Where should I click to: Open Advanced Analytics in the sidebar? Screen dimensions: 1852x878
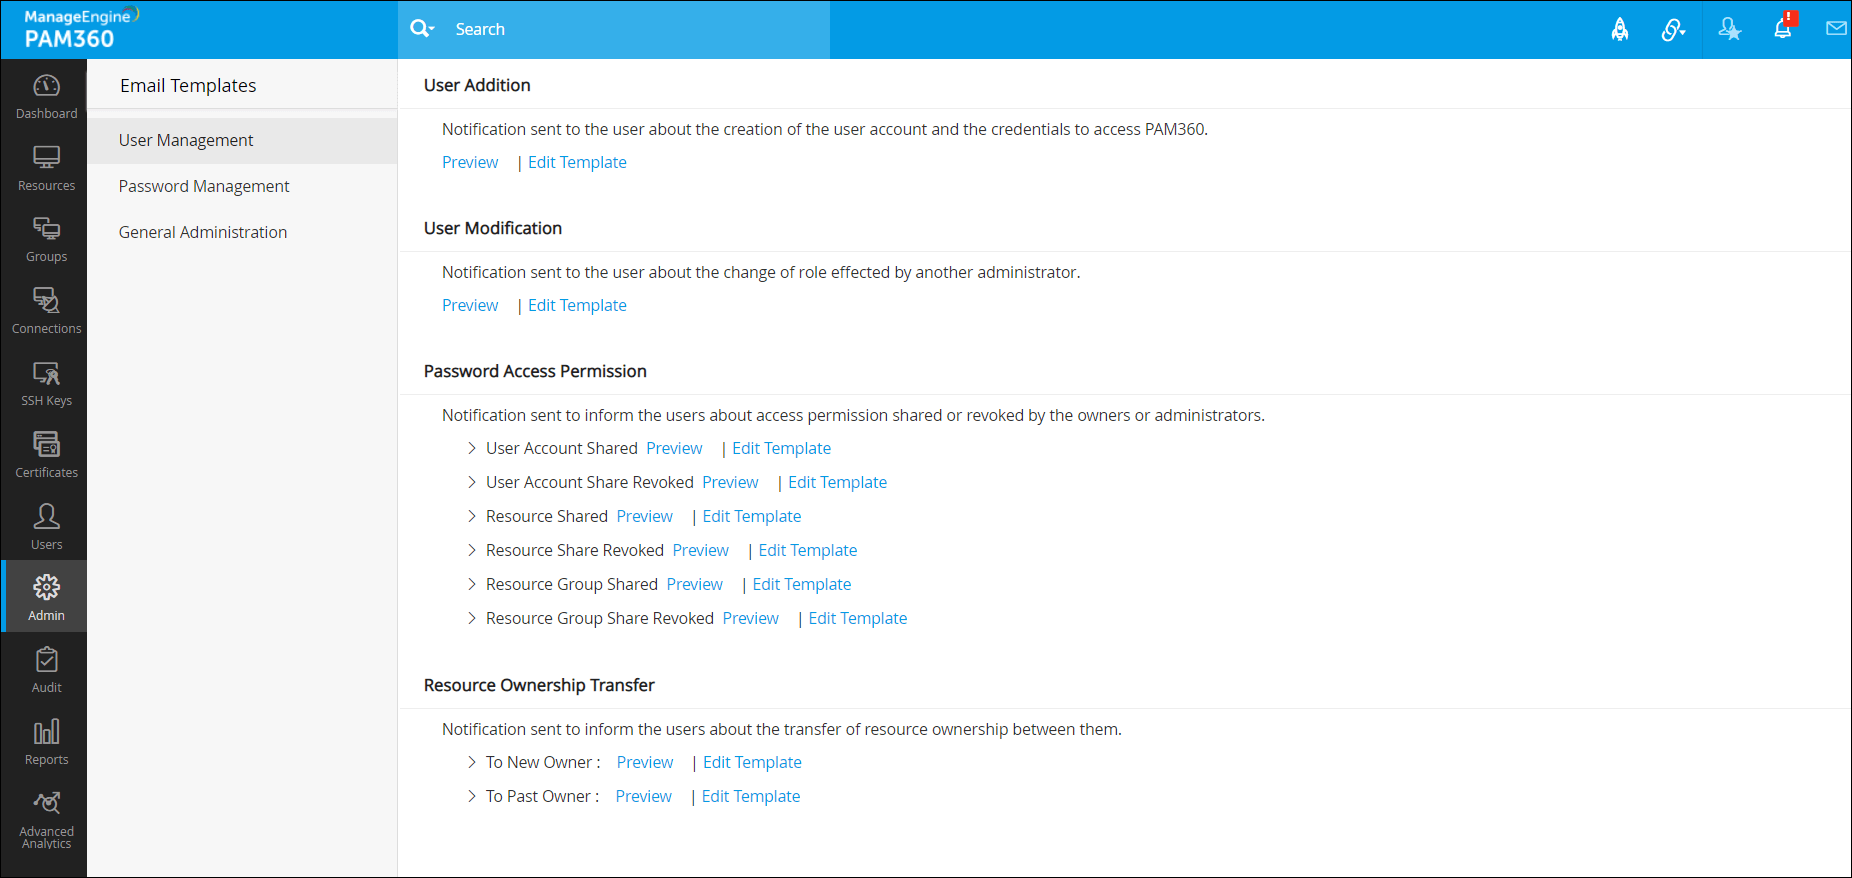(46, 820)
